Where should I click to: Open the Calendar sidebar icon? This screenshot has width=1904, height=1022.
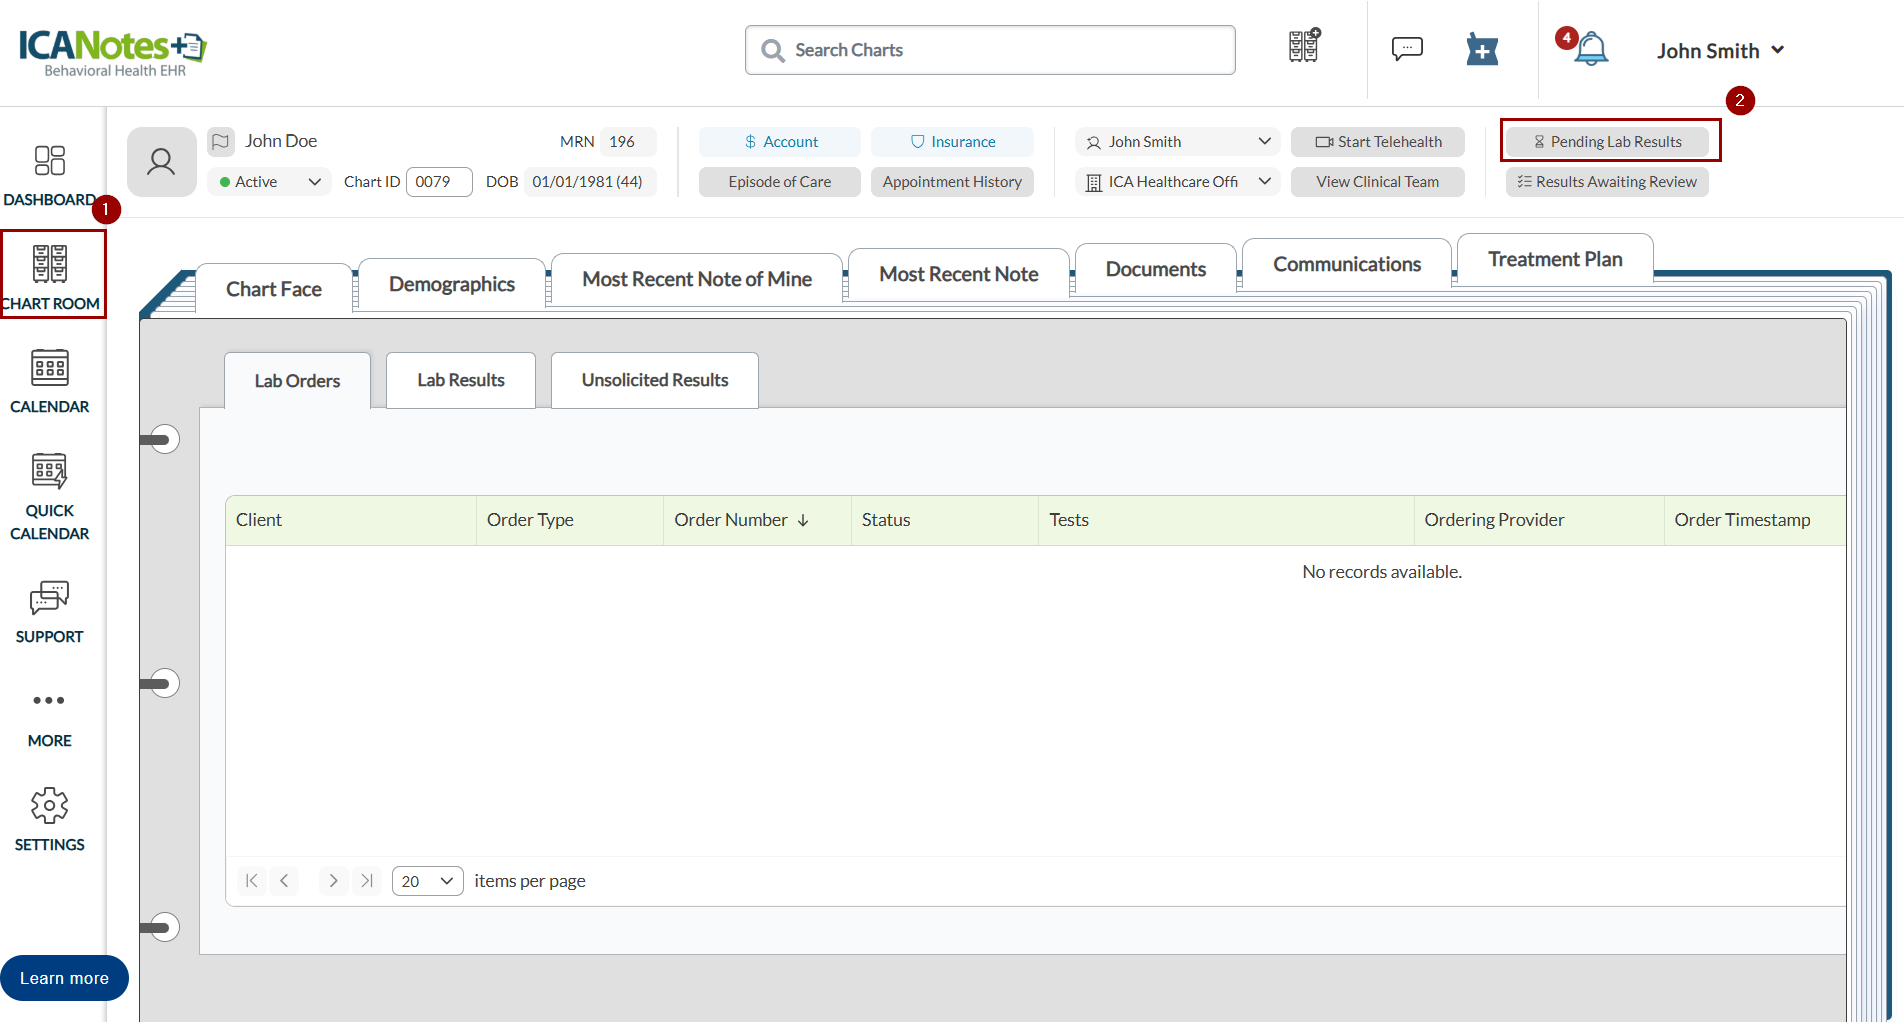pos(50,368)
